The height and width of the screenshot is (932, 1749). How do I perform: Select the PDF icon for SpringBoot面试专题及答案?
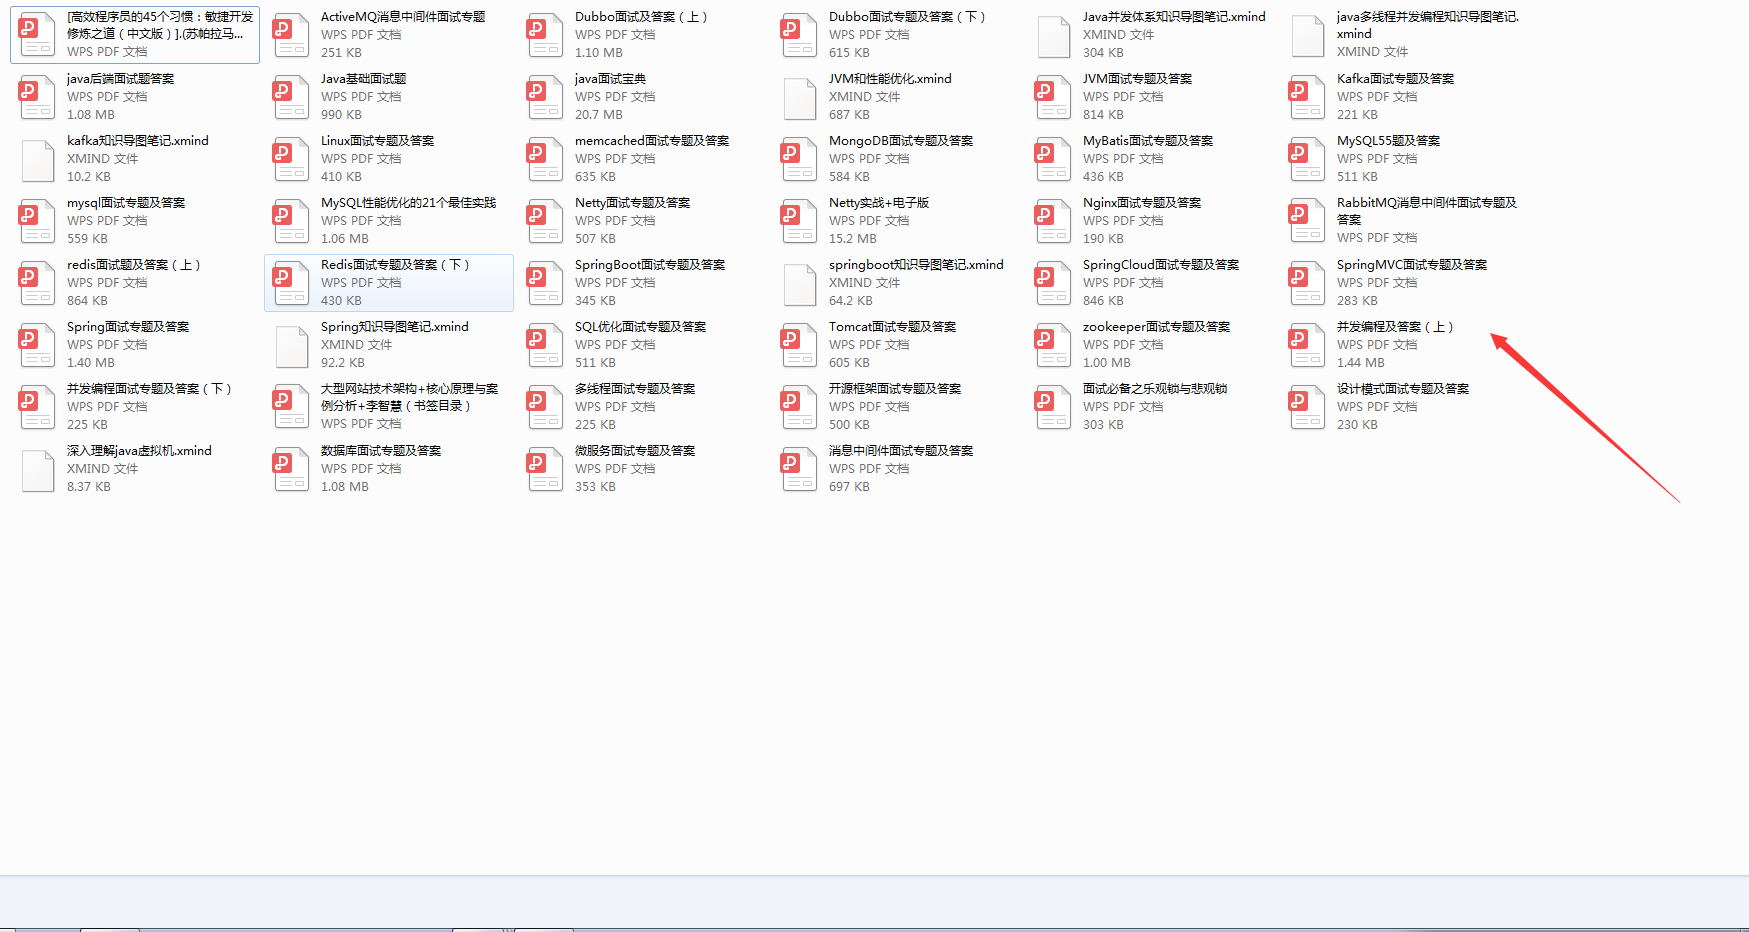click(545, 283)
